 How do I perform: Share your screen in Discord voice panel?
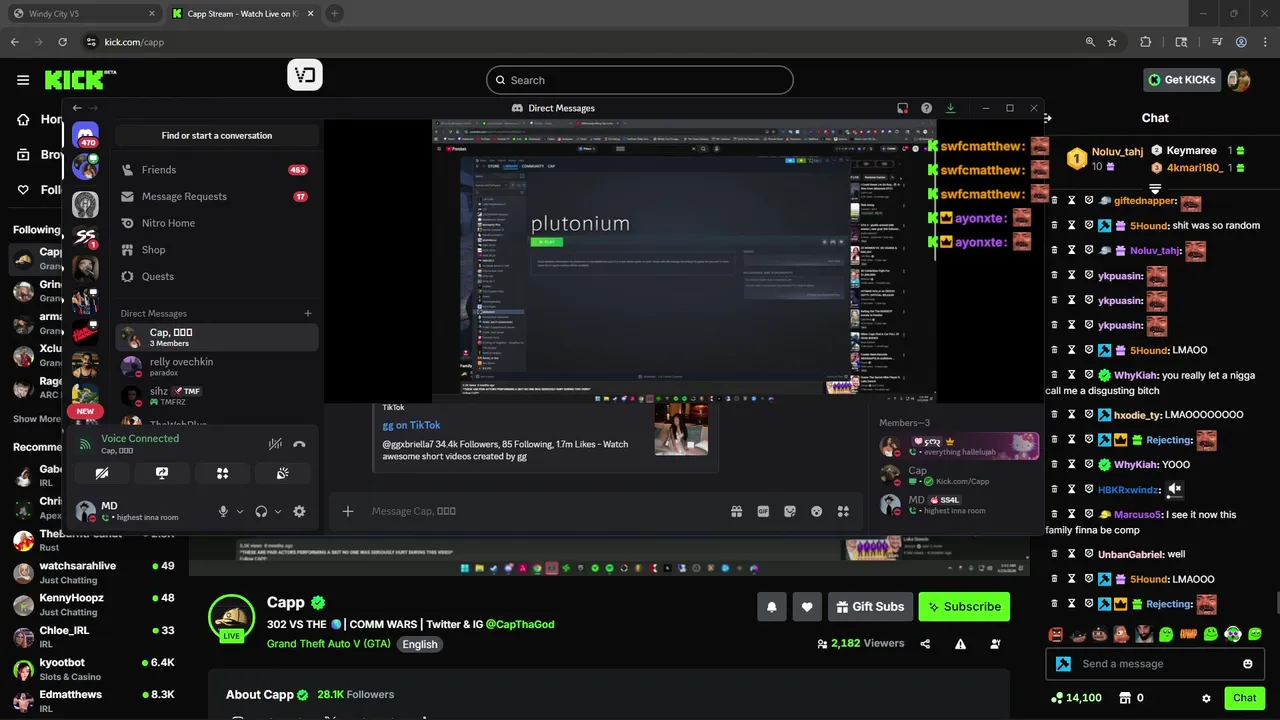pos(162,473)
